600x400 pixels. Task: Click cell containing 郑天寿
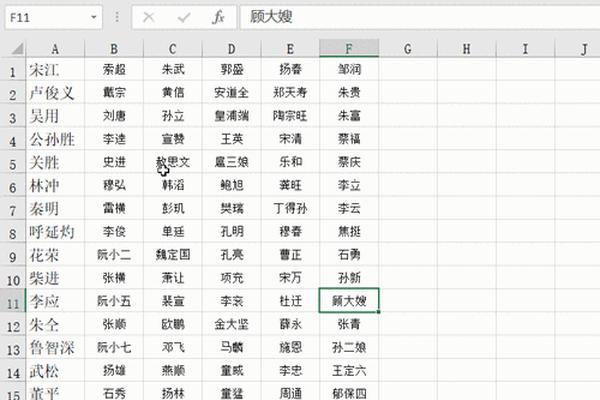(290, 93)
